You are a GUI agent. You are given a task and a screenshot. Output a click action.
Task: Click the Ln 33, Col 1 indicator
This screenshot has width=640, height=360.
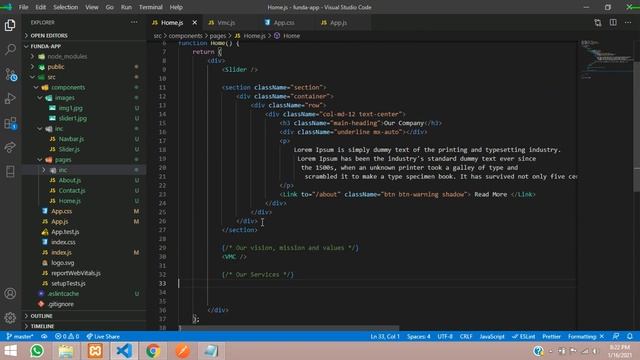point(385,336)
